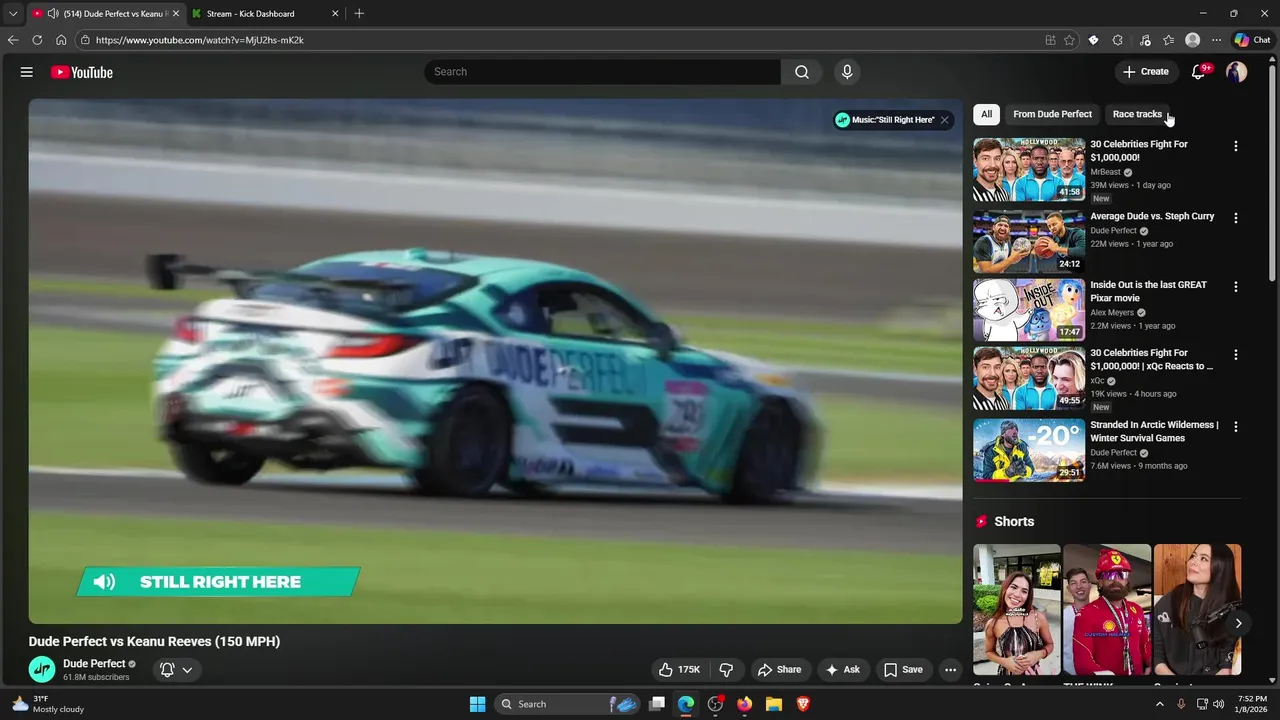Mute the audio icon on YouTube tab
The width and height of the screenshot is (1280, 720).
(52, 14)
